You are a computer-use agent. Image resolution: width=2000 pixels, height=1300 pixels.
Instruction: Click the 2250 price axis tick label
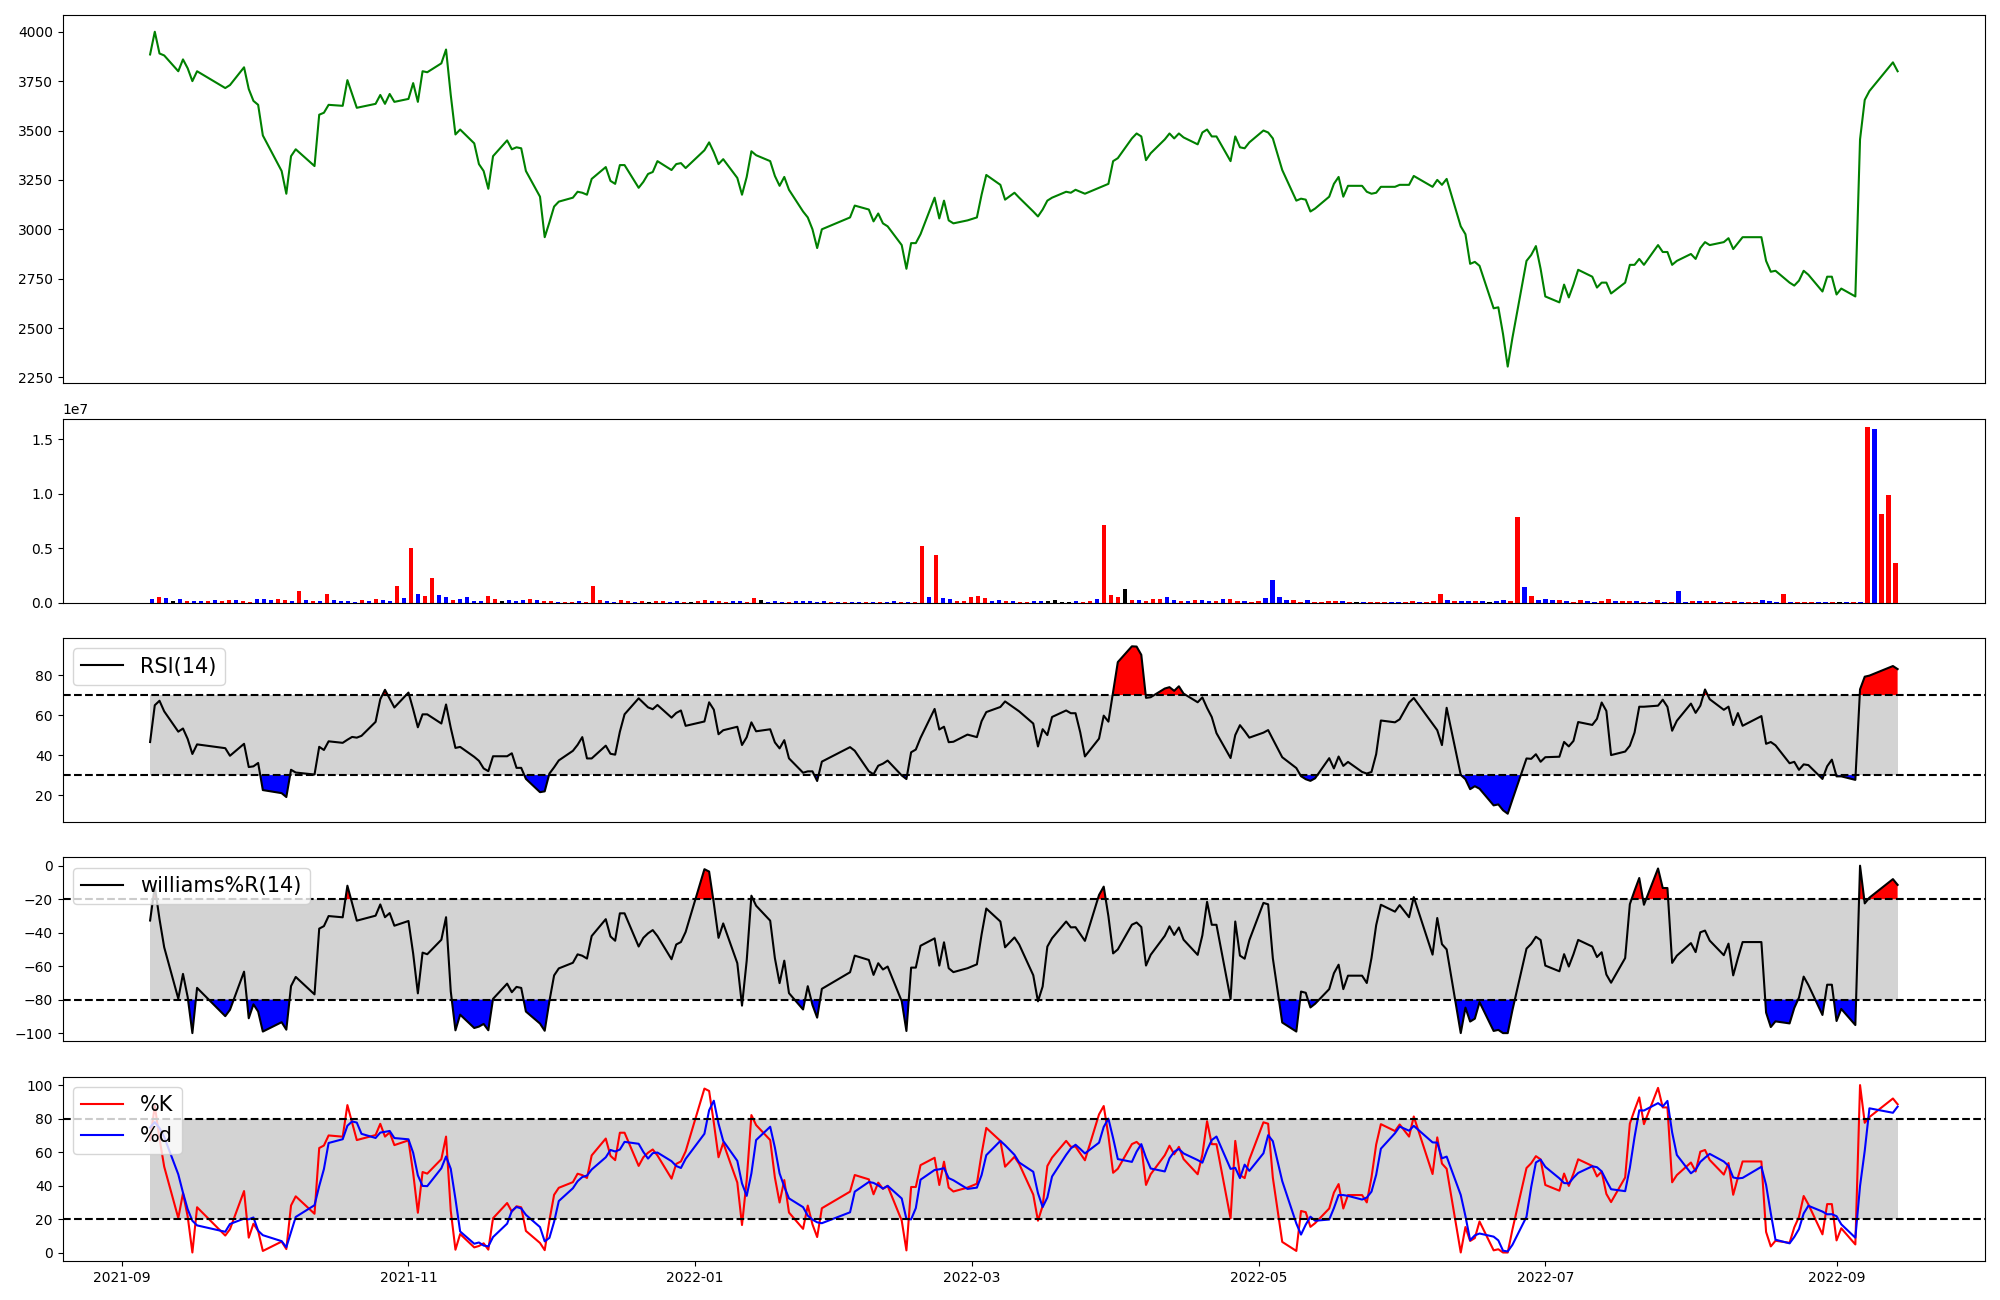click(x=35, y=378)
